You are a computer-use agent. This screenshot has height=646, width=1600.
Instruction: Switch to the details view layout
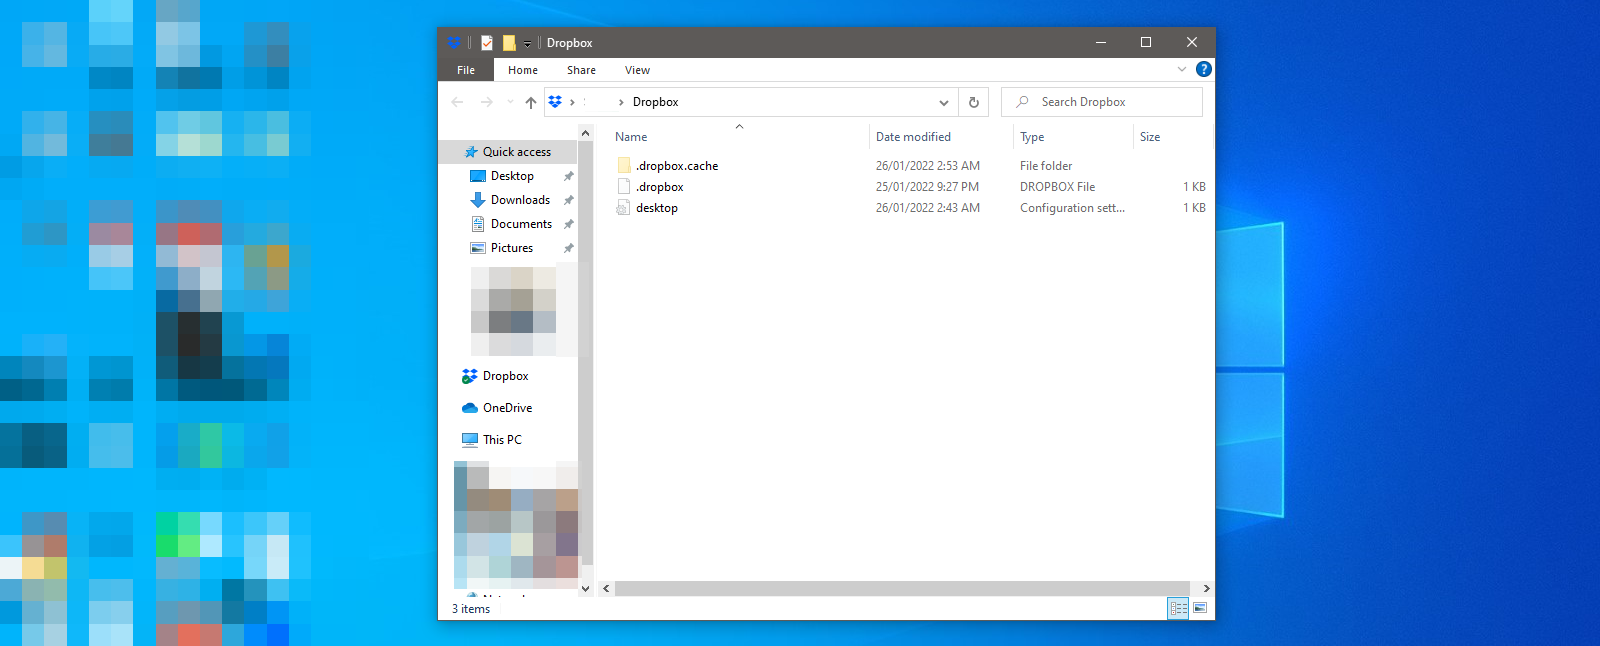coord(1178,608)
